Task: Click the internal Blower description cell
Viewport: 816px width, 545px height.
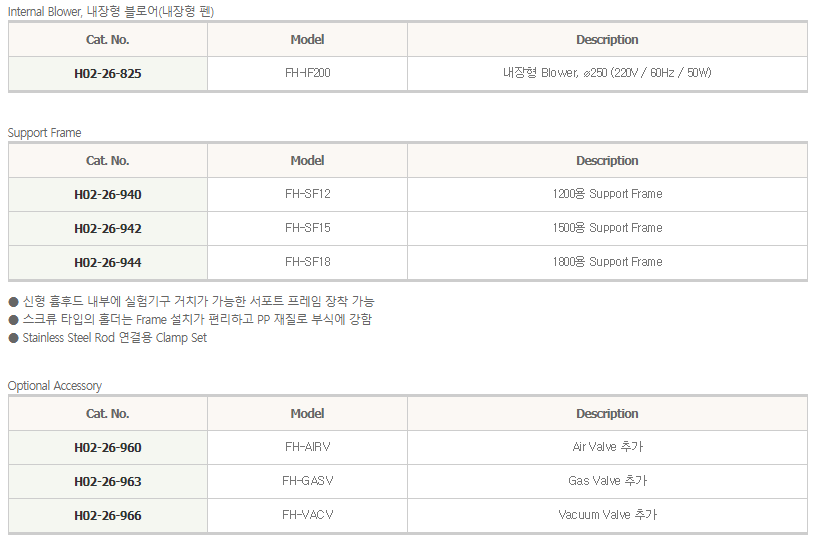Action: click(607, 73)
